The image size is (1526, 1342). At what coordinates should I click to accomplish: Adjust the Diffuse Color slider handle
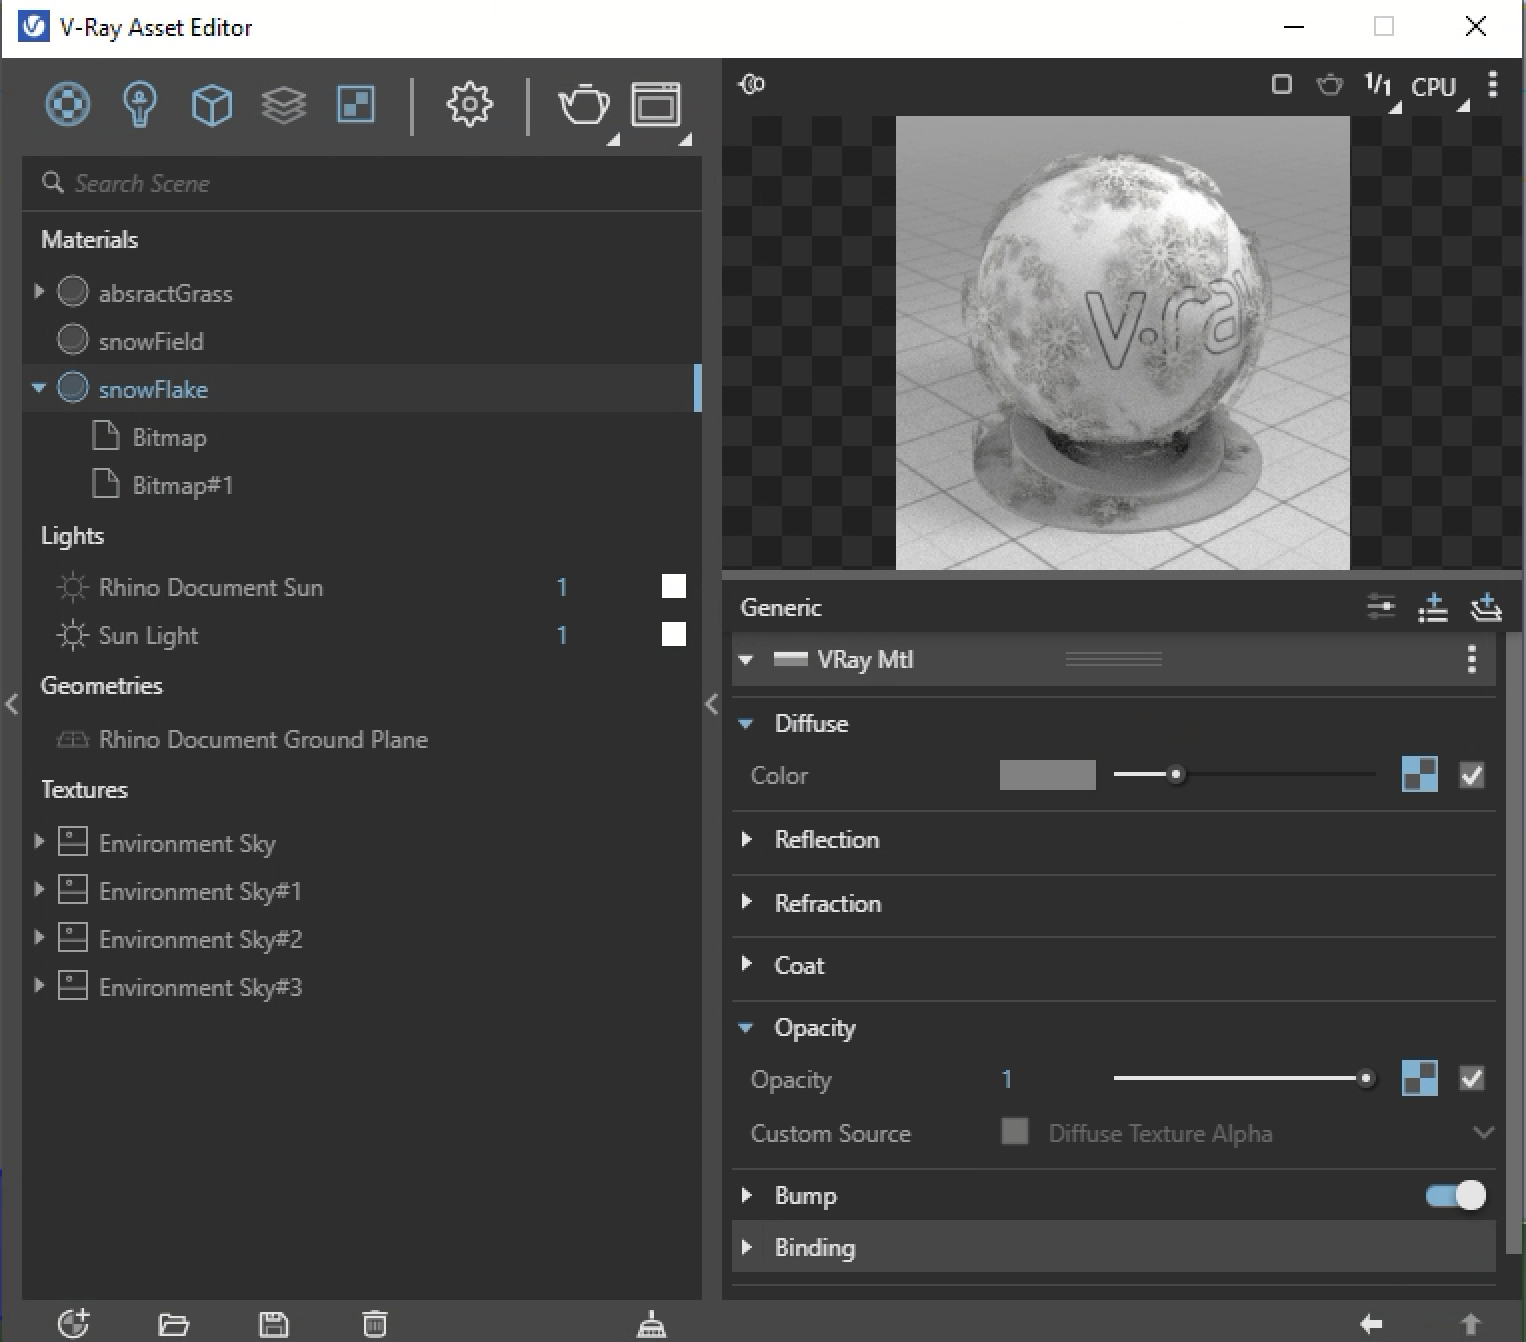(x=1176, y=775)
